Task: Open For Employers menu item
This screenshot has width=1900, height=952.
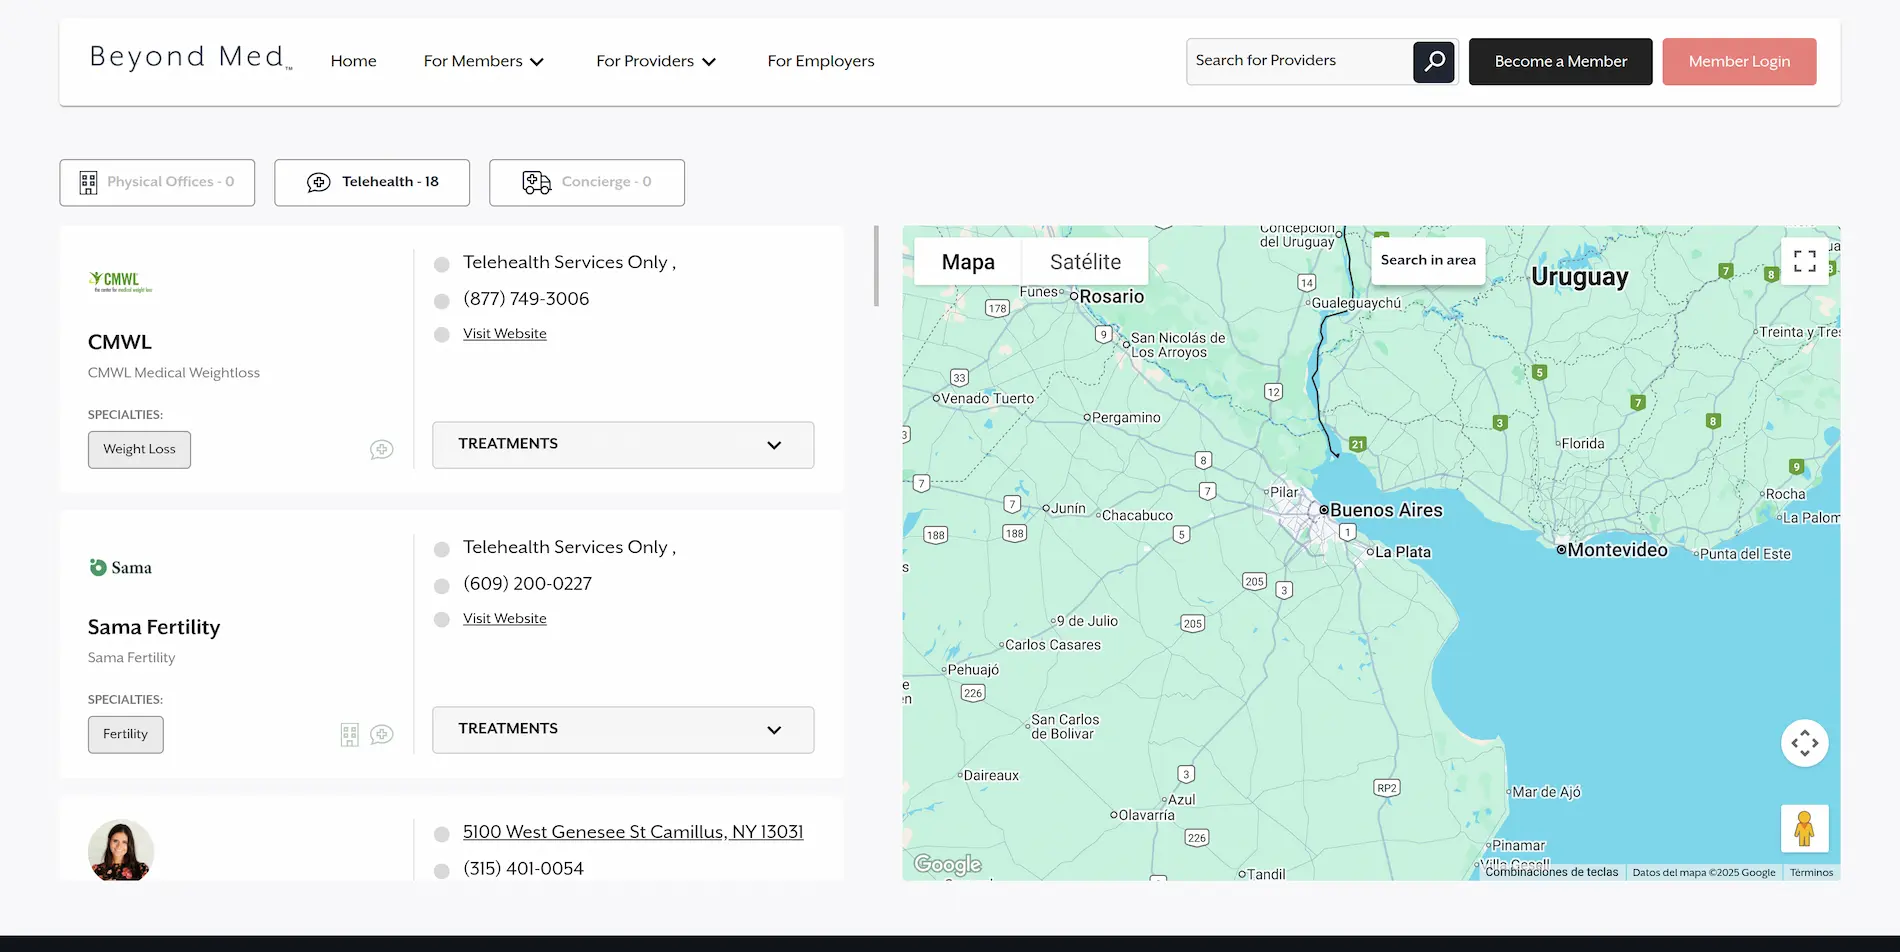Action: pos(821,61)
